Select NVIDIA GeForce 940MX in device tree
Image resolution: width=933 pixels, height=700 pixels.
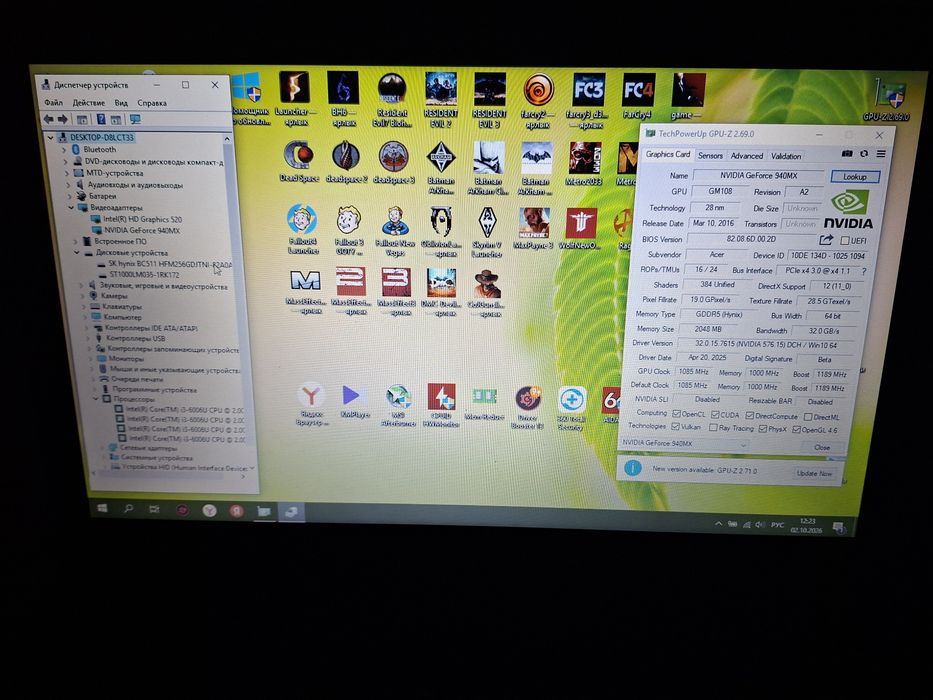click(142, 230)
